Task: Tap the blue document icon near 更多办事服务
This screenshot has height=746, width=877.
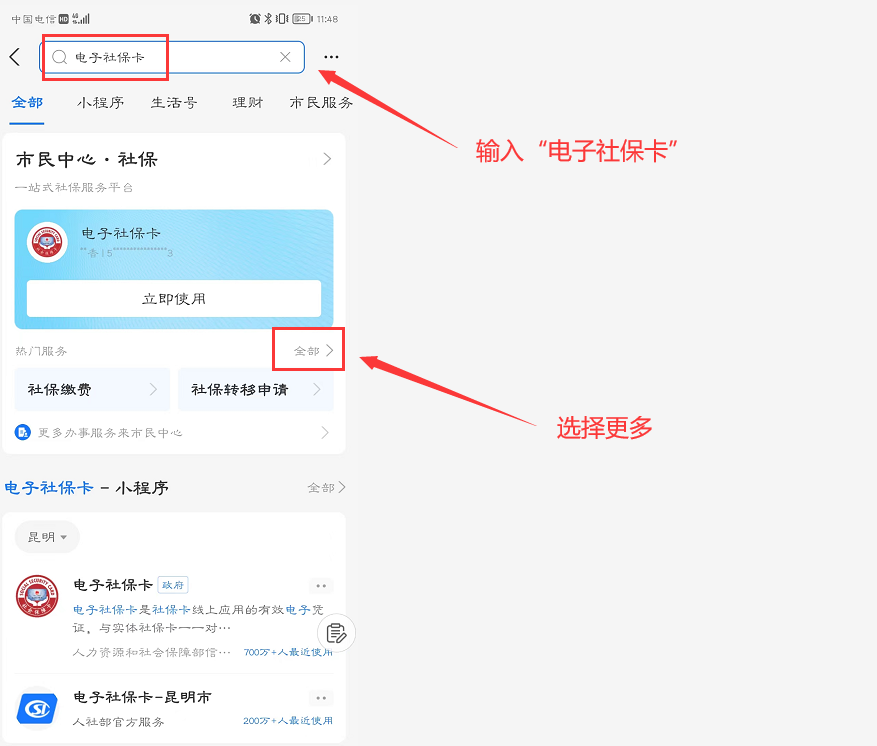Action: [x=22, y=432]
